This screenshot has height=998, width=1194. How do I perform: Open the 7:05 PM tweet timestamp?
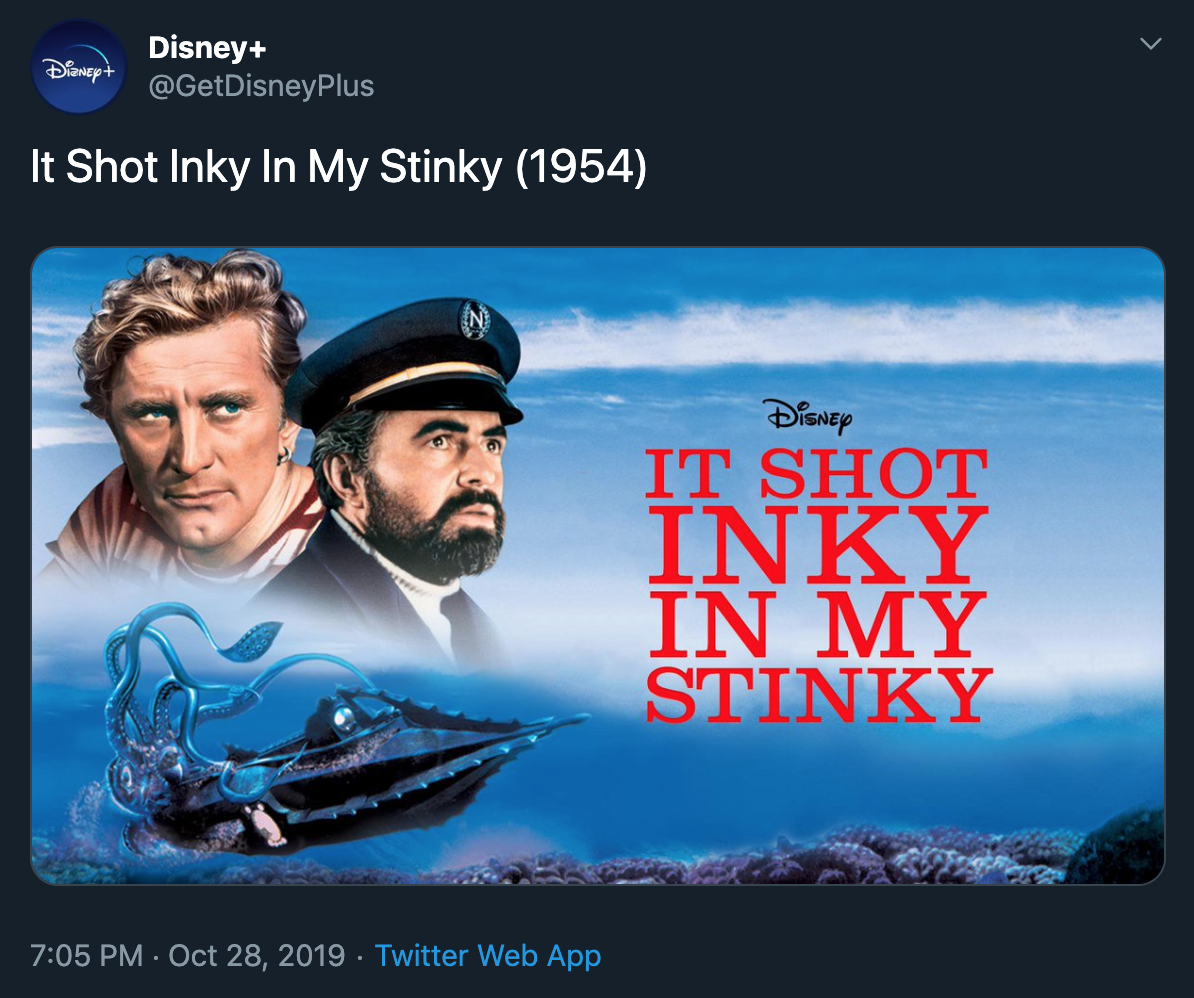click(x=87, y=956)
